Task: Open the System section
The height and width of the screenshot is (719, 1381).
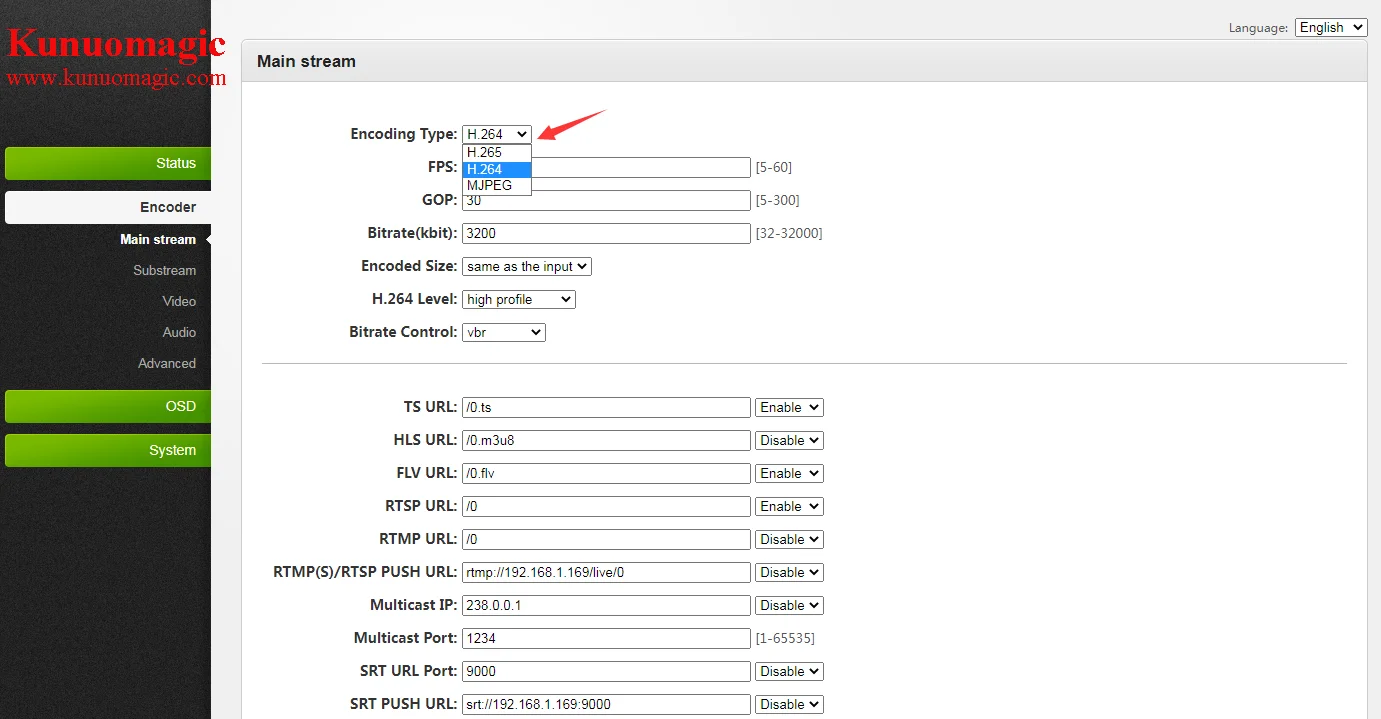Action: tap(108, 450)
